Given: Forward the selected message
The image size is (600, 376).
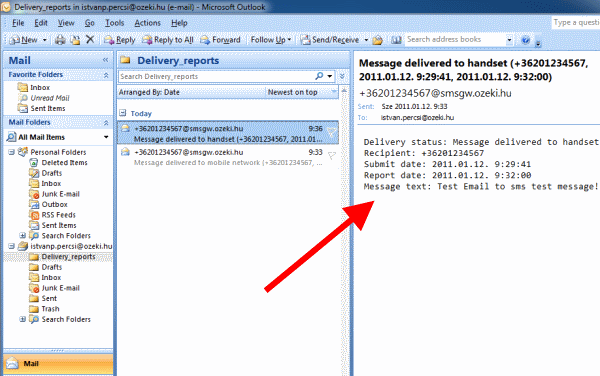Looking at the screenshot, I should coord(220,40).
